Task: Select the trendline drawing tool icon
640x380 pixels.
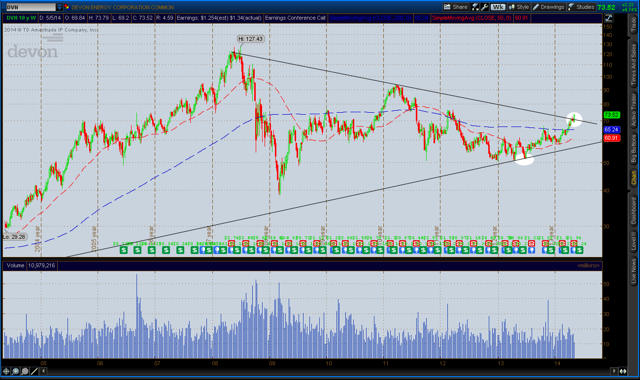Action: click(34, 371)
